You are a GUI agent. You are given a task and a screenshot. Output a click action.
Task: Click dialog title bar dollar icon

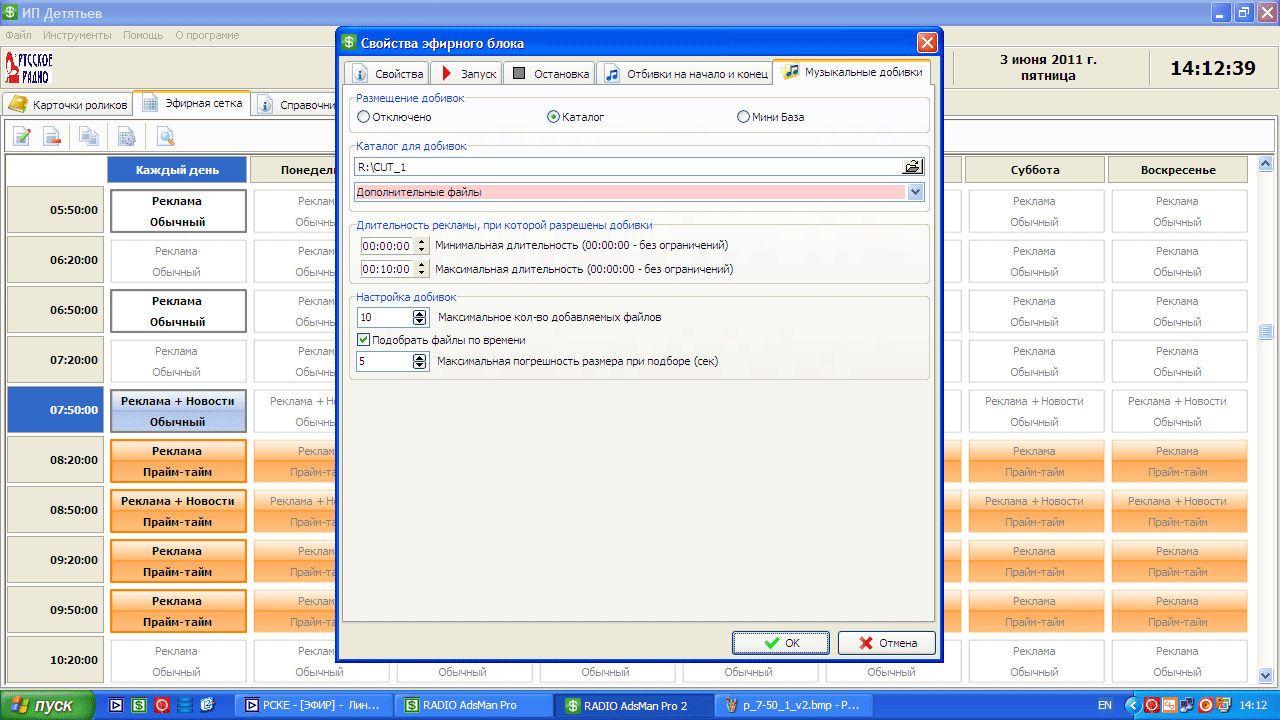pyautogui.click(x=349, y=43)
